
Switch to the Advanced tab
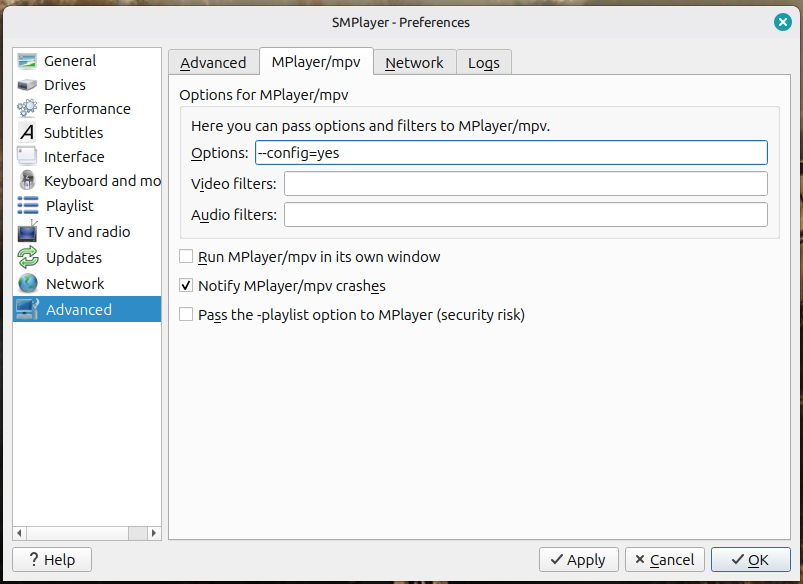[213, 62]
